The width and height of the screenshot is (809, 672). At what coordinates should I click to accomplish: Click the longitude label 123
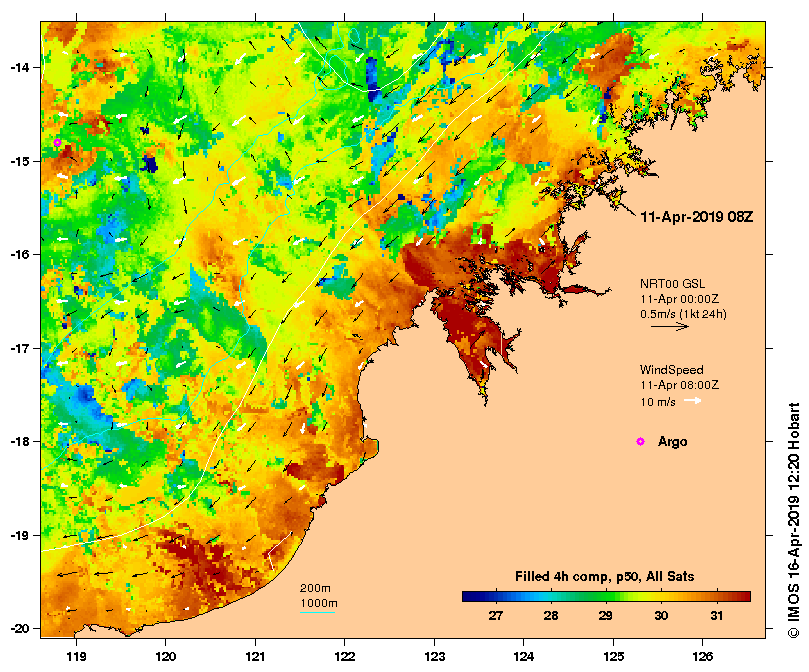(x=434, y=657)
